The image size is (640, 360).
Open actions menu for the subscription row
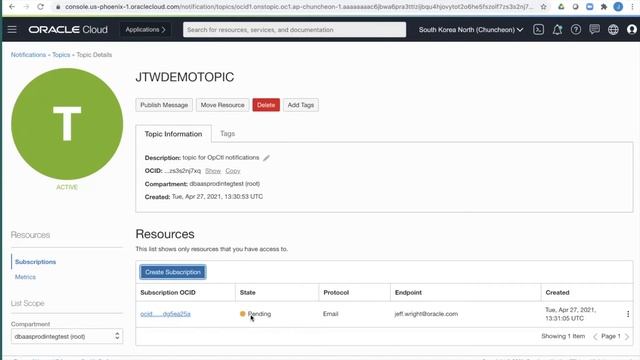coord(628,314)
